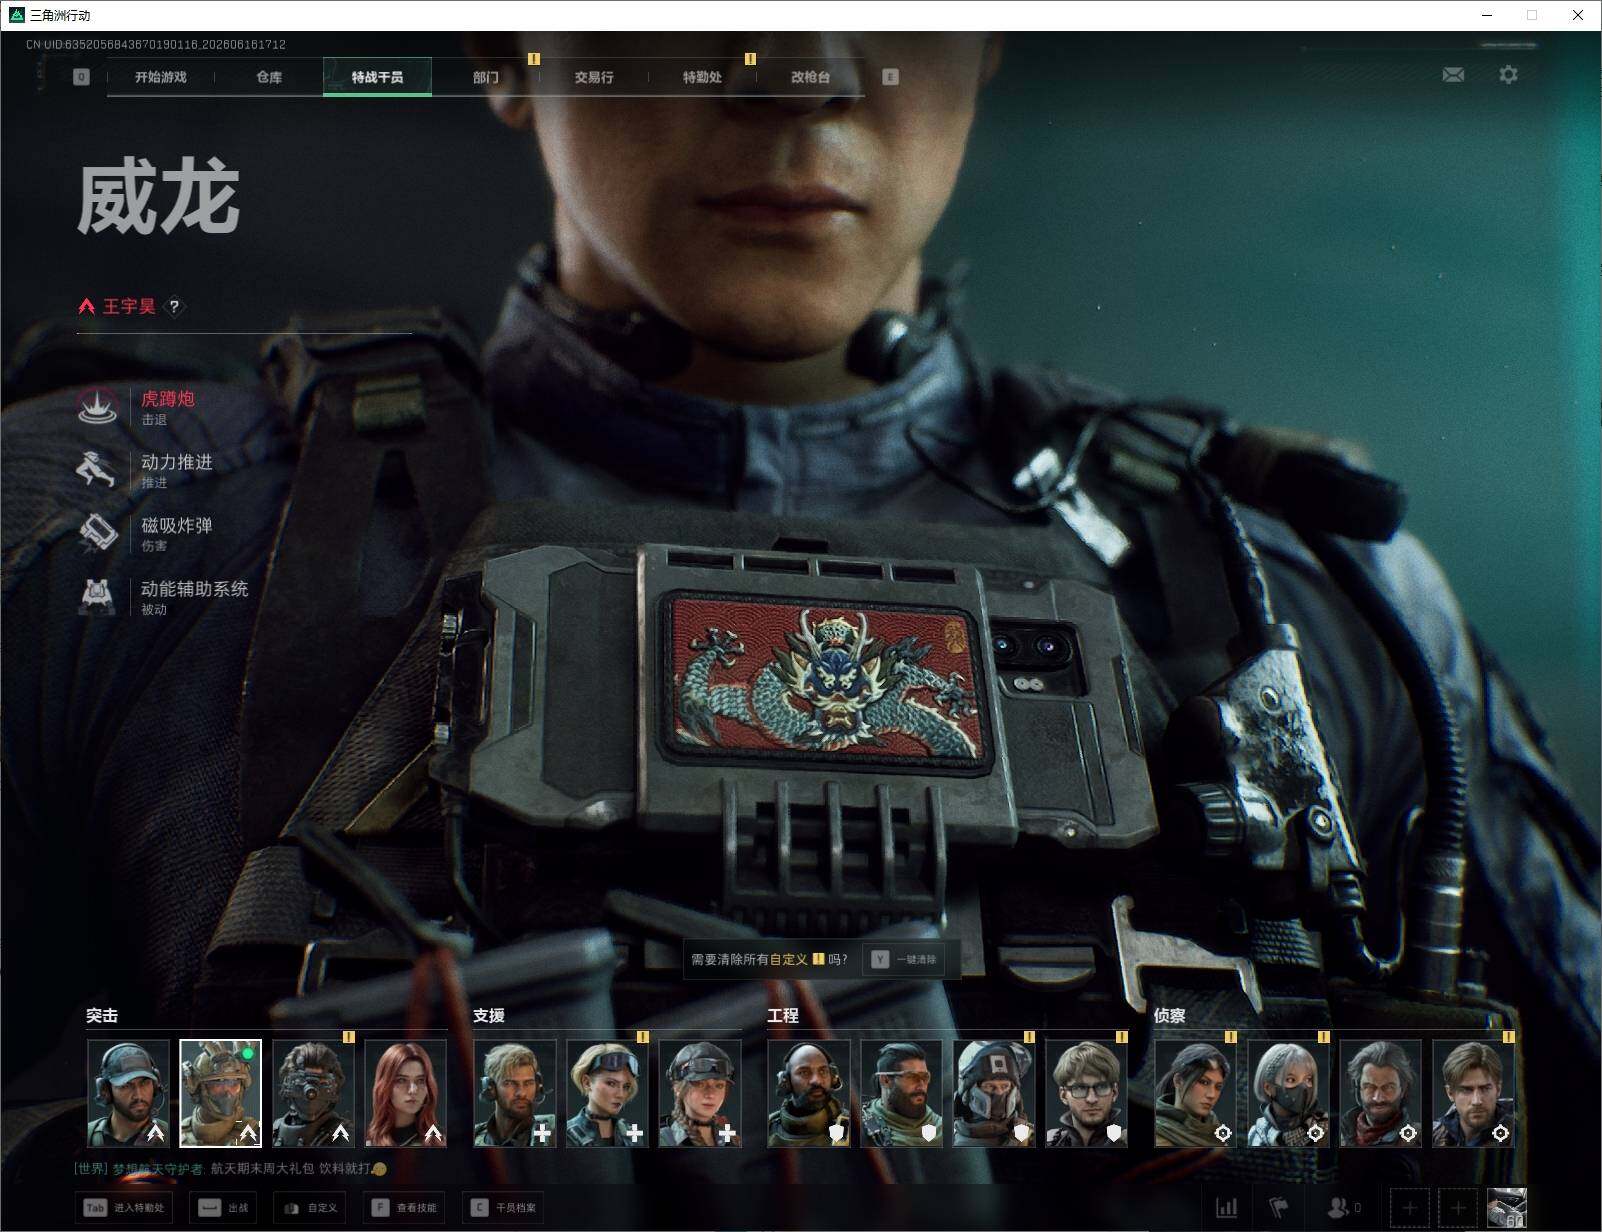The height and width of the screenshot is (1232, 1602).
Task: Select the blonde goggles 支援 operator portrait
Action: pos(607,1093)
